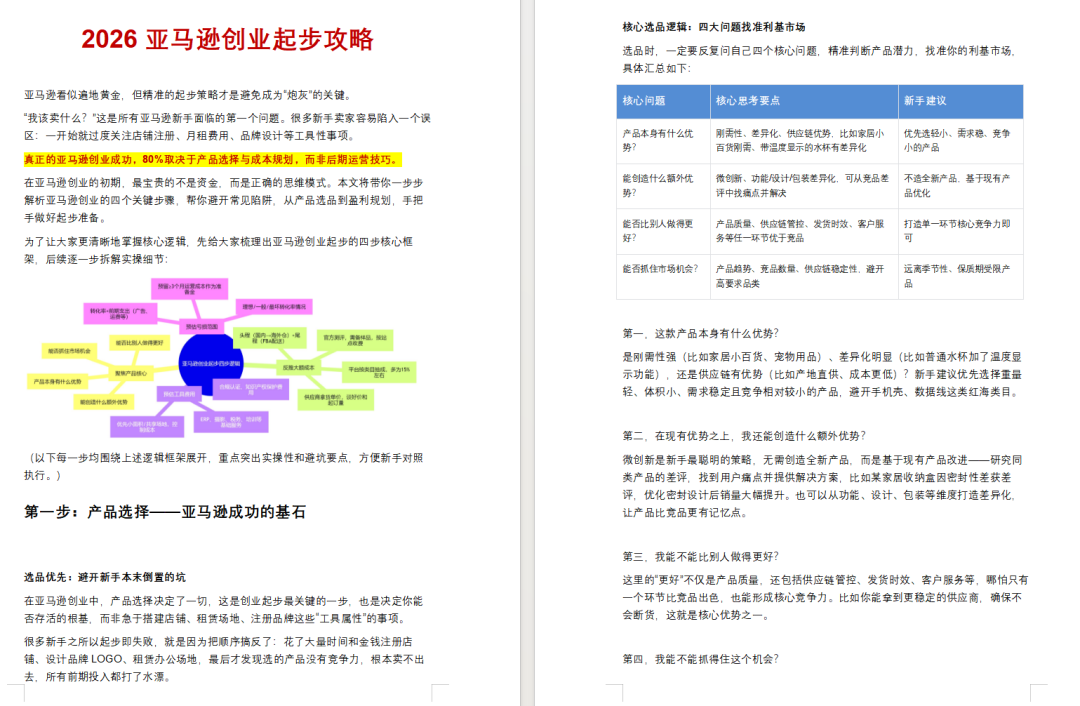Click the yellow 能否比别人做得更好 node
This screenshot has height=706, width=1080.
coord(138,341)
